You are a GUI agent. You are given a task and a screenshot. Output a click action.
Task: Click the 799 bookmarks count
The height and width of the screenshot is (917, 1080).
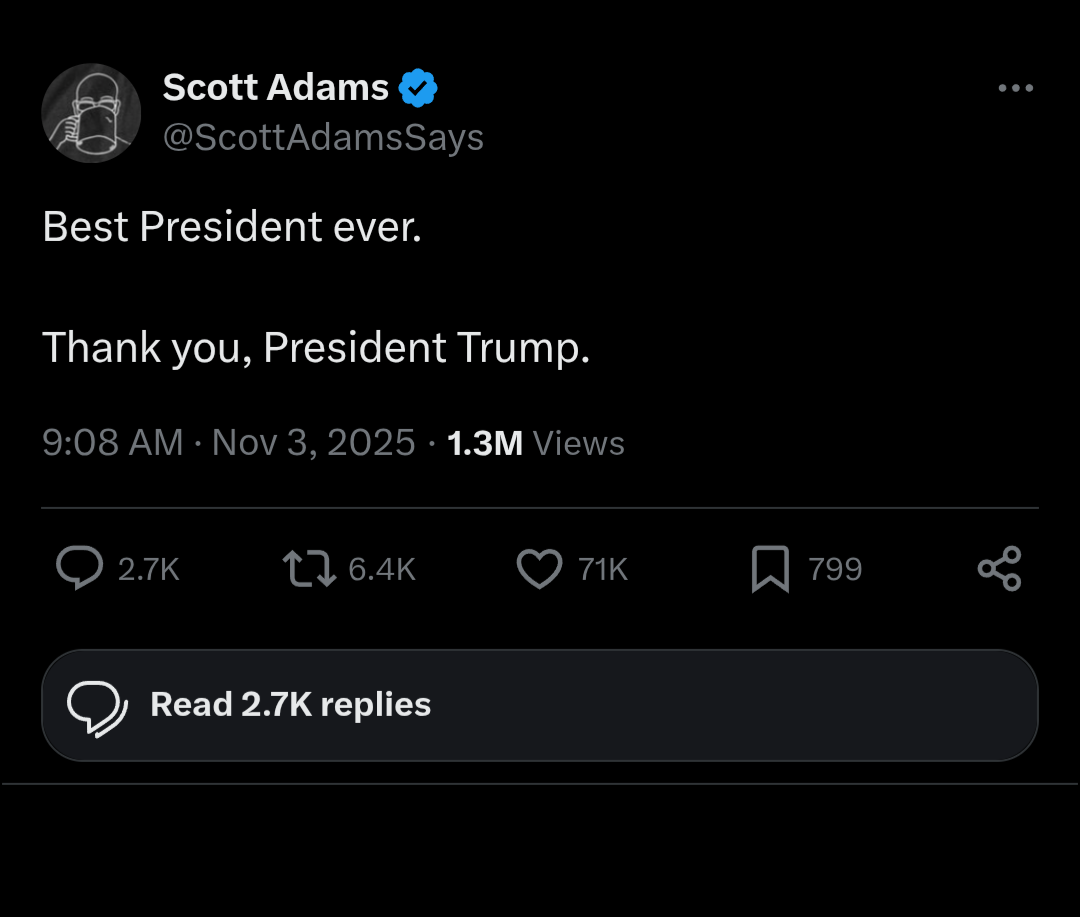(834, 569)
